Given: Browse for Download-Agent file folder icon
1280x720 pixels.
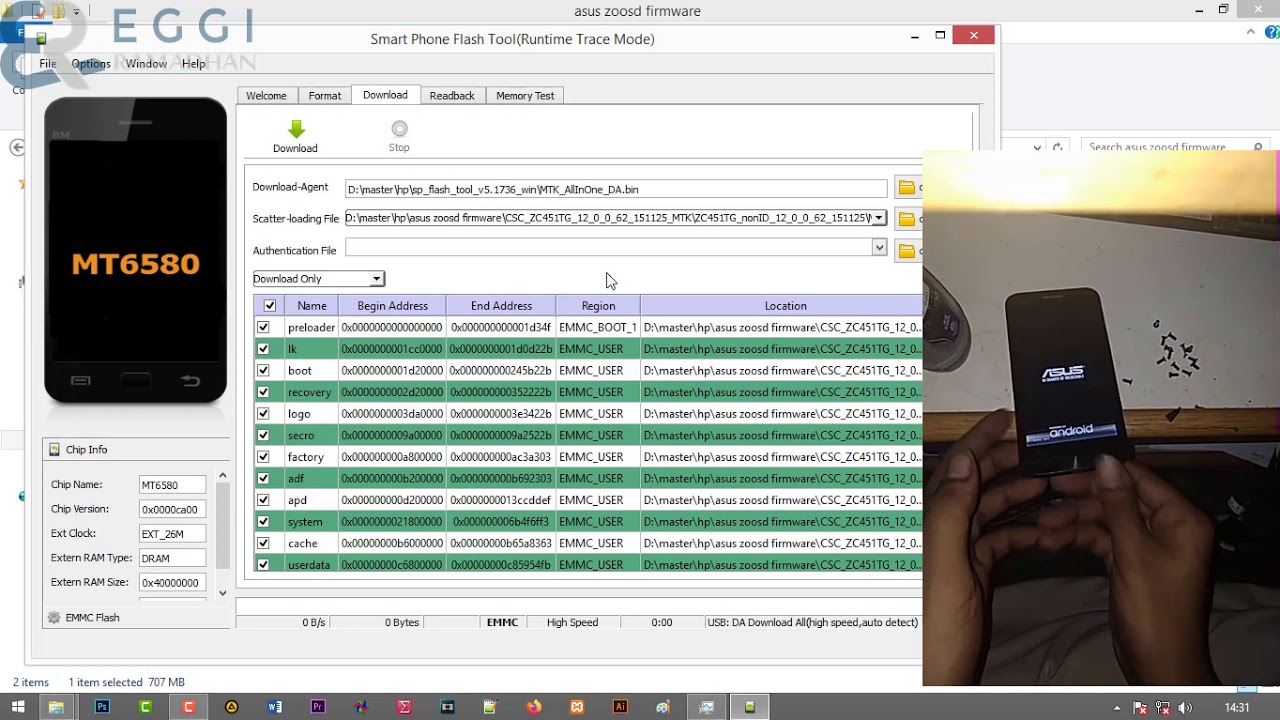Looking at the screenshot, I should point(907,188).
